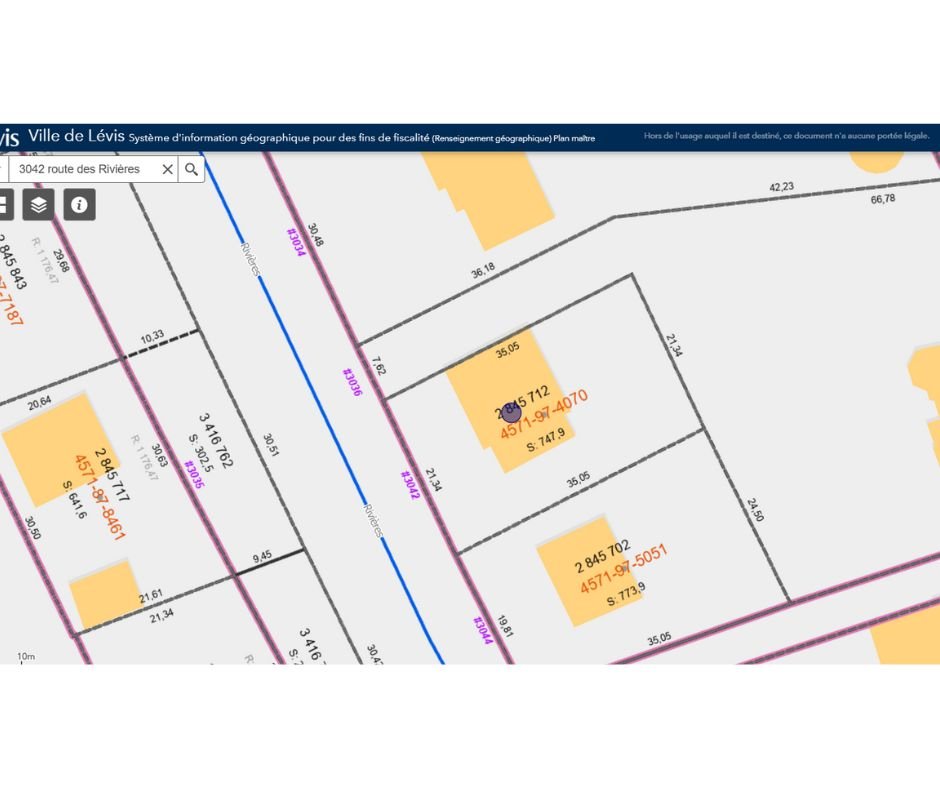This screenshot has height=788, width=940.
Task: Click the blue Rivières street centerline label
Action: 250,259
